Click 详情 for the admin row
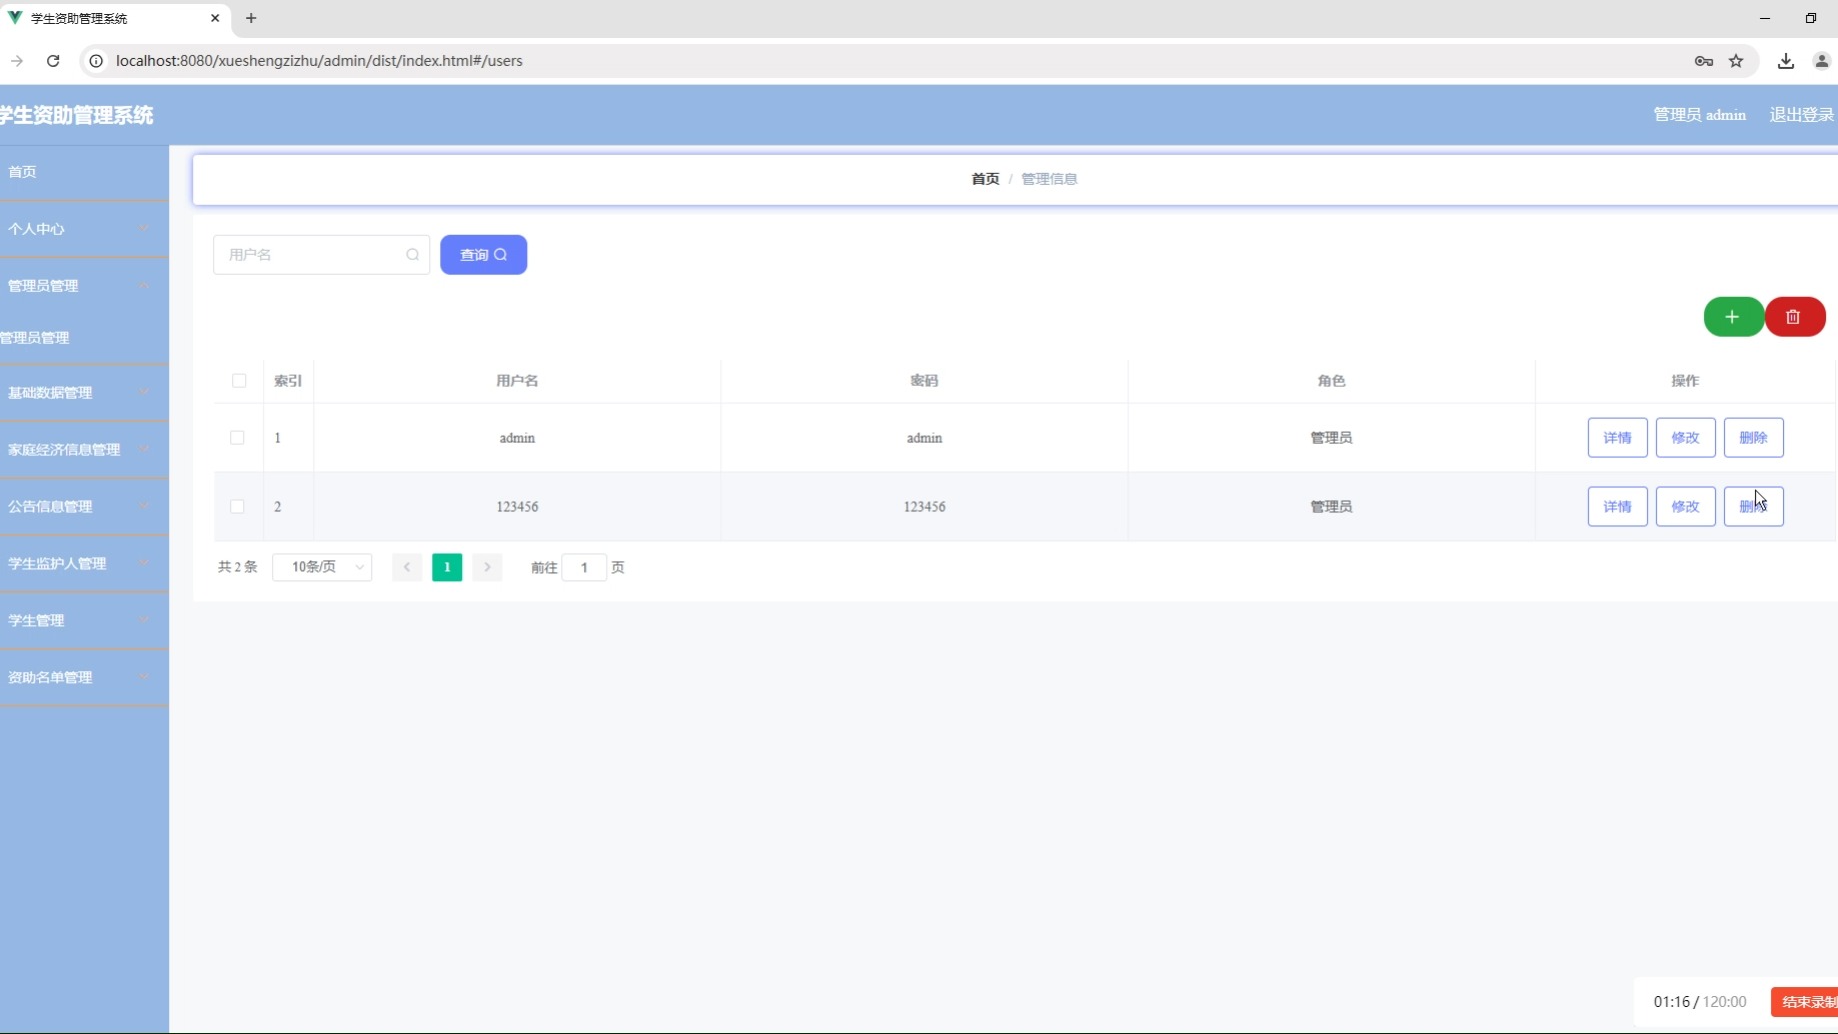Image resolution: width=1838 pixels, height=1034 pixels. [x=1617, y=438]
